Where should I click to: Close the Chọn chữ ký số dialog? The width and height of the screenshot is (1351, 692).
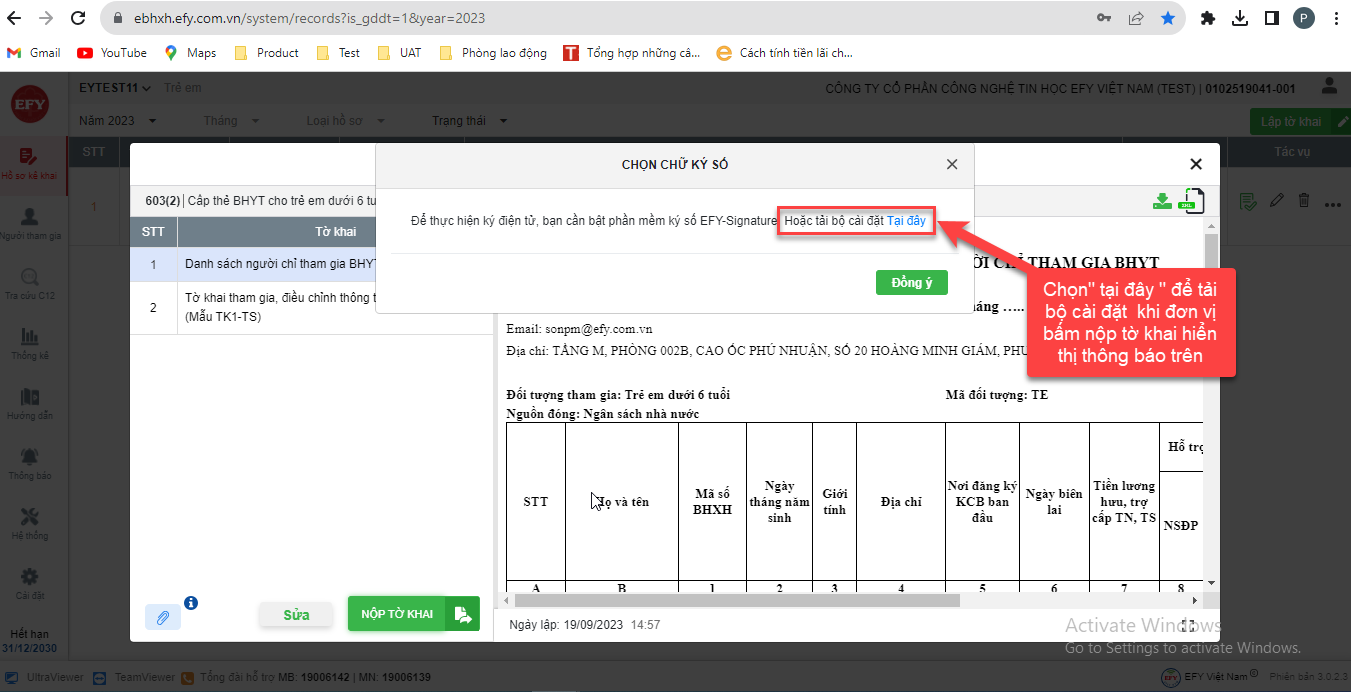pos(952,165)
